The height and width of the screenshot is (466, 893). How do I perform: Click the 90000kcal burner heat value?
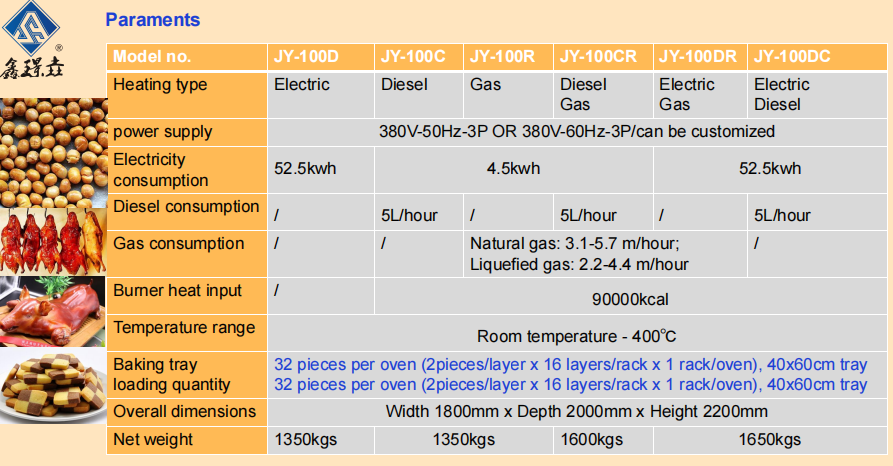[x=630, y=299]
